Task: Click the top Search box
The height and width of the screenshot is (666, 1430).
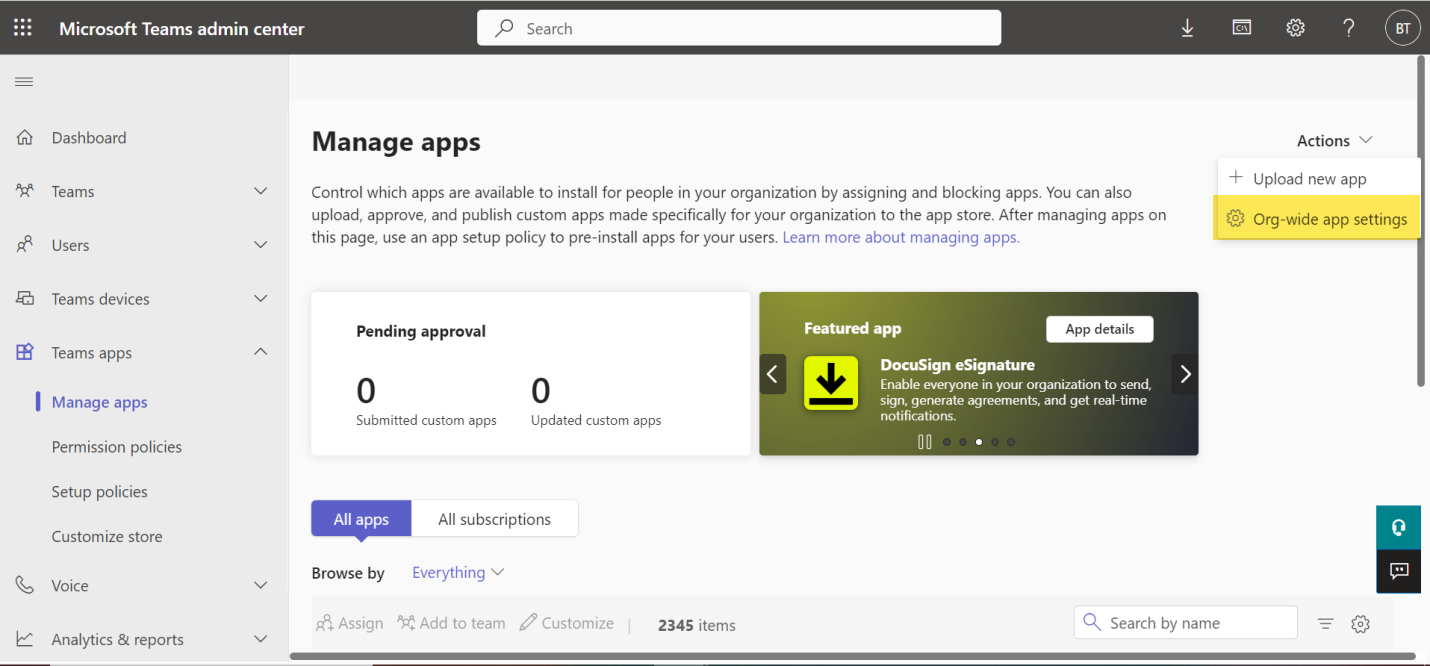Action: 739,28
